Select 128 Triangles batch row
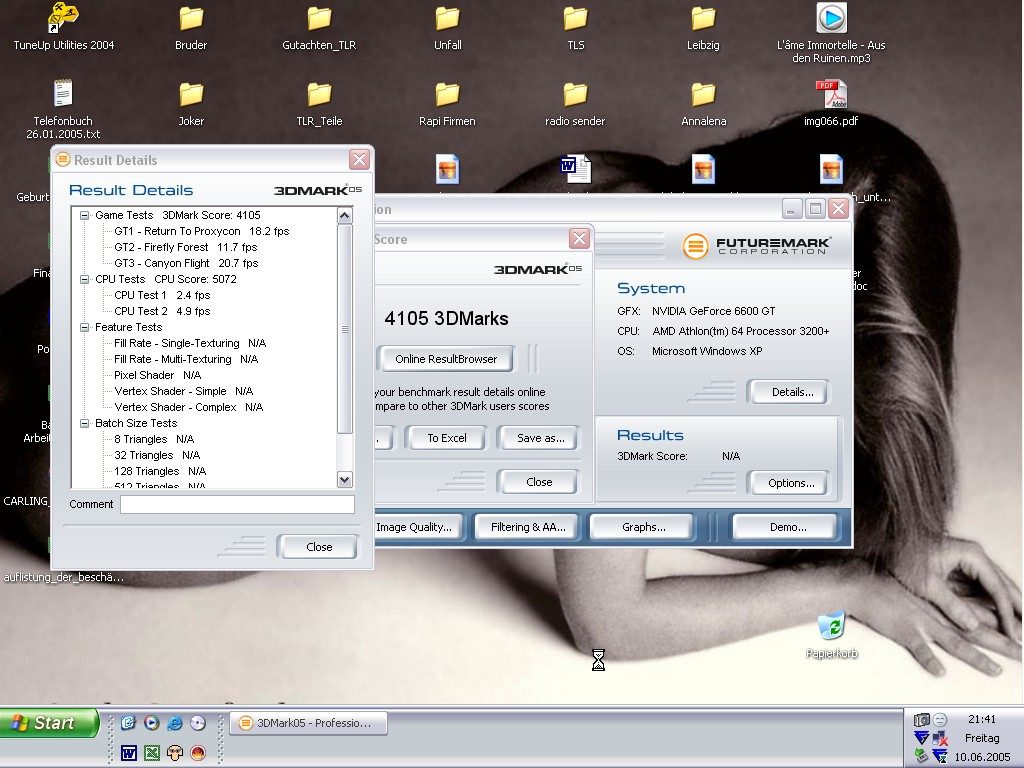 pyautogui.click(x=160, y=471)
